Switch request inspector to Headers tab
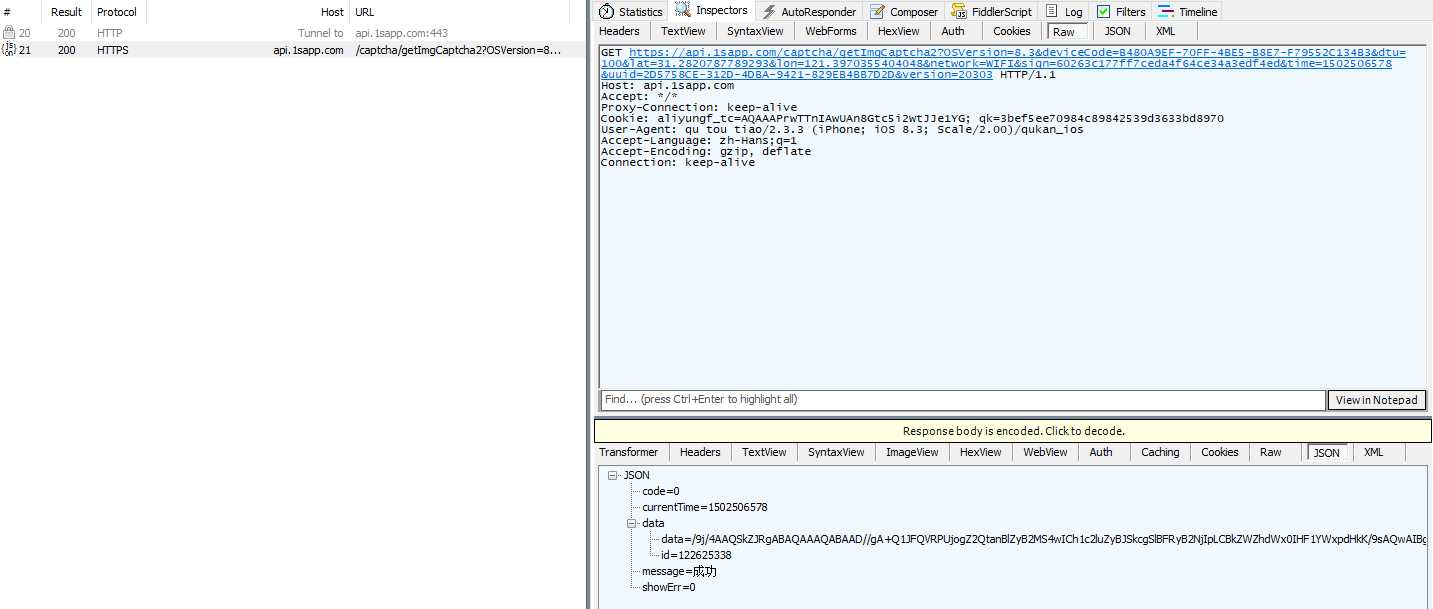1433x609 pixels. [x=619, y=31]
